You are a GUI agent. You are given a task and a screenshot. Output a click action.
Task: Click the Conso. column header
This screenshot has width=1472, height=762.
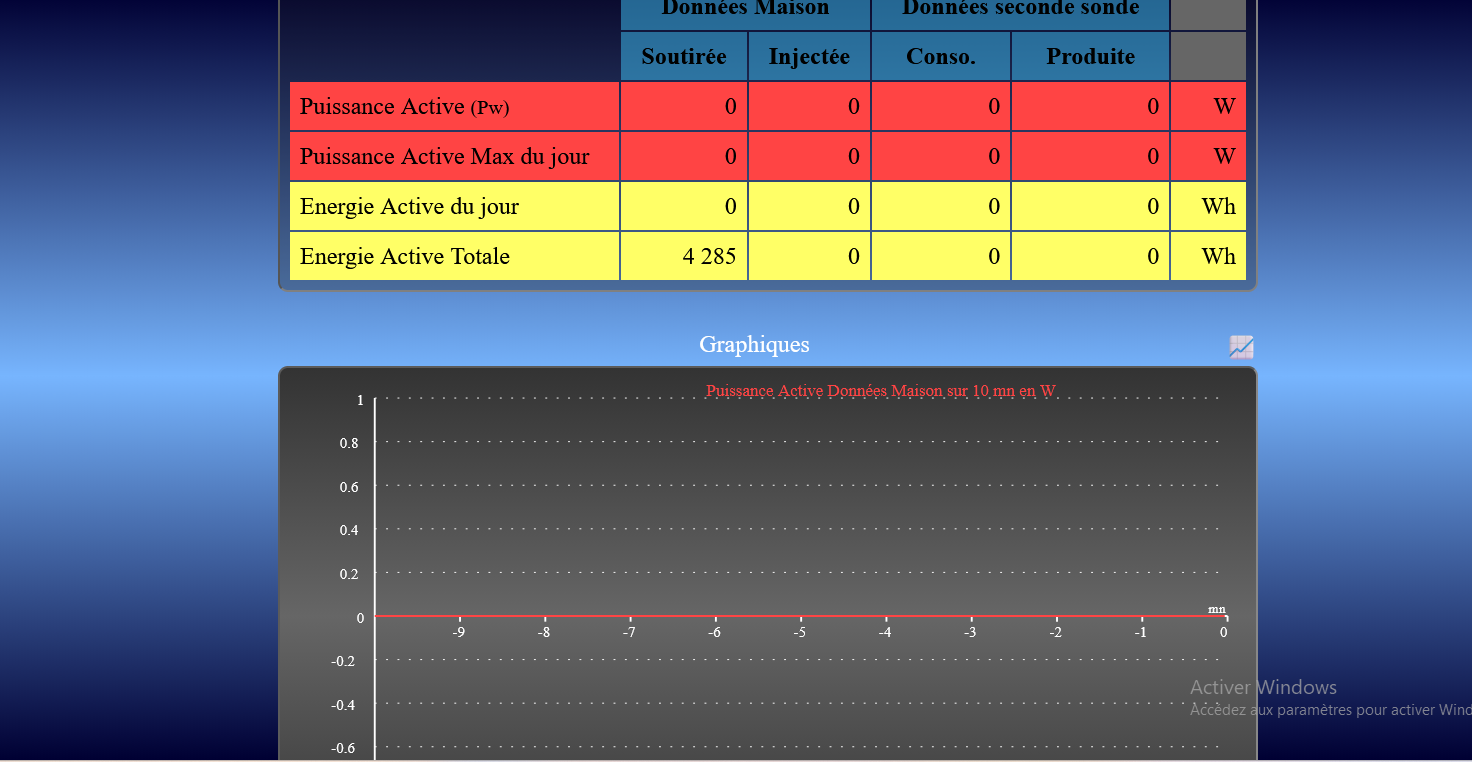click(x=940, y=57)
